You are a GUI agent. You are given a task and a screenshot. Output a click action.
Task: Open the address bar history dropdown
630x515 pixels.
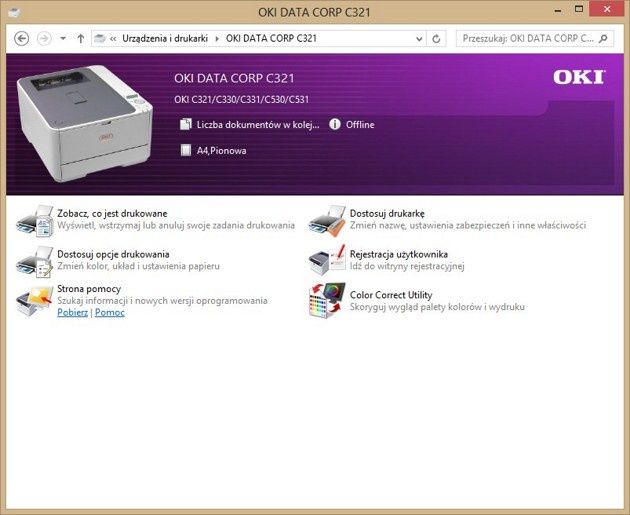419,39
